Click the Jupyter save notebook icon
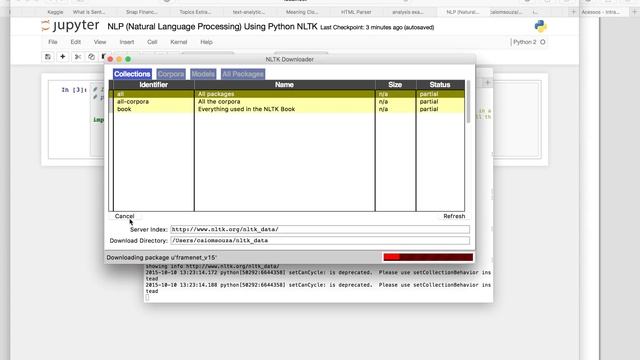Image resolution: width=640 pixels, height=360 pixels. click(48, 57)
